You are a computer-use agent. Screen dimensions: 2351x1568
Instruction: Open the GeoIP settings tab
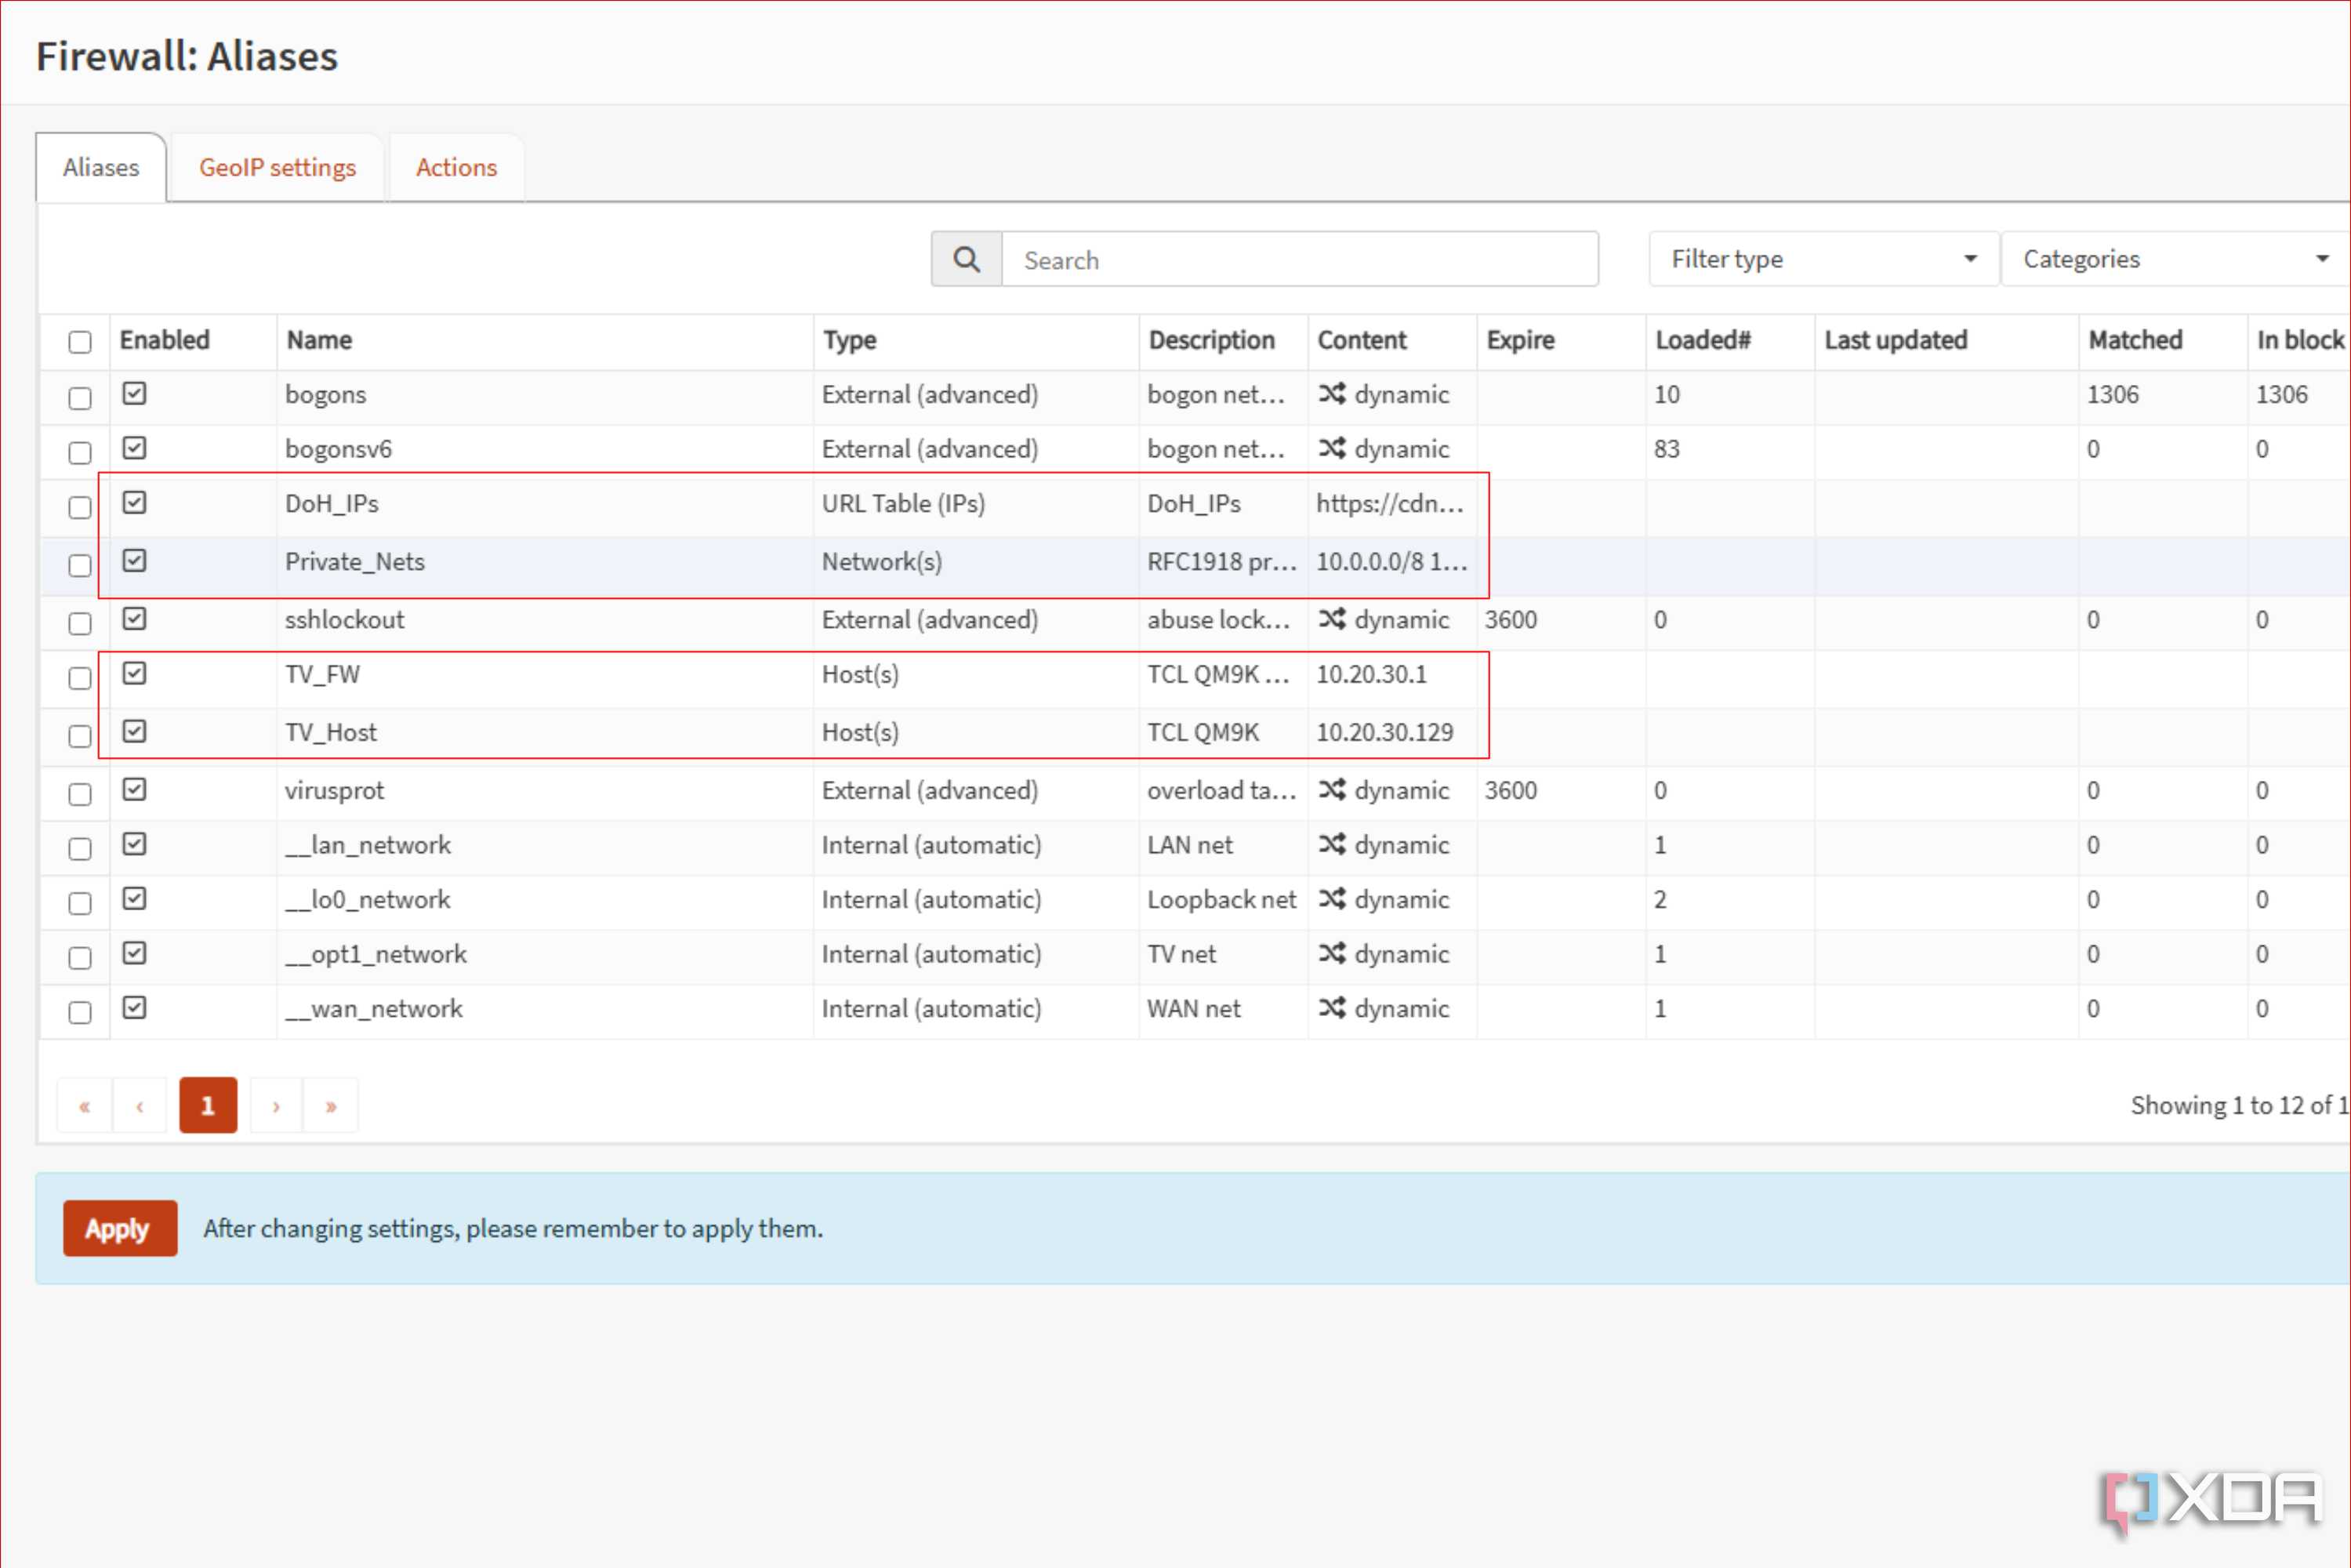pos(277,167)
